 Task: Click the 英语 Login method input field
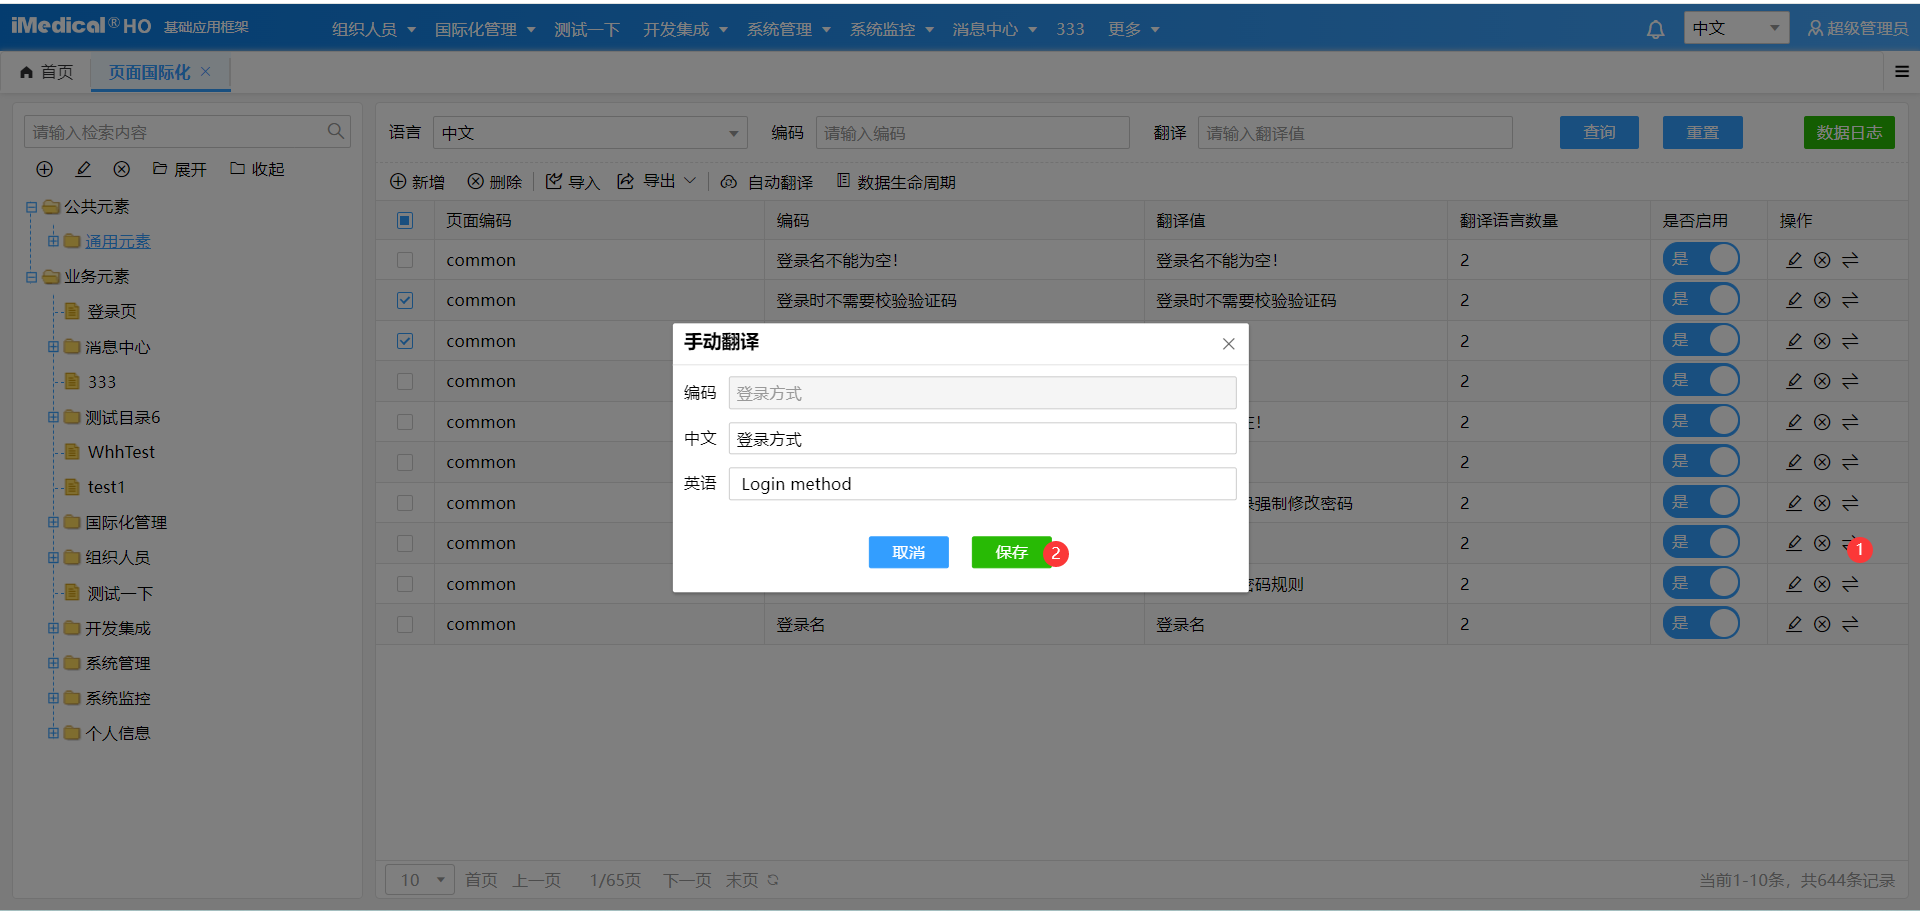click(982, 484)
